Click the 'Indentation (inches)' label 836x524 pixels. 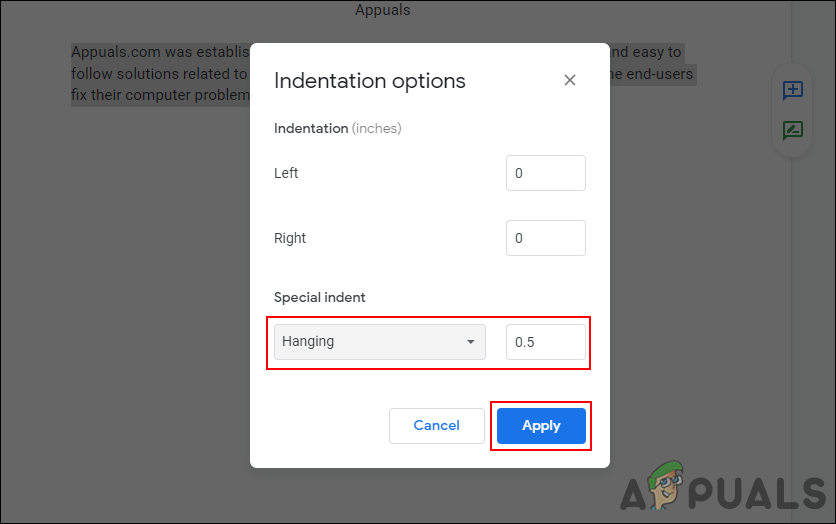click(337, 129)
